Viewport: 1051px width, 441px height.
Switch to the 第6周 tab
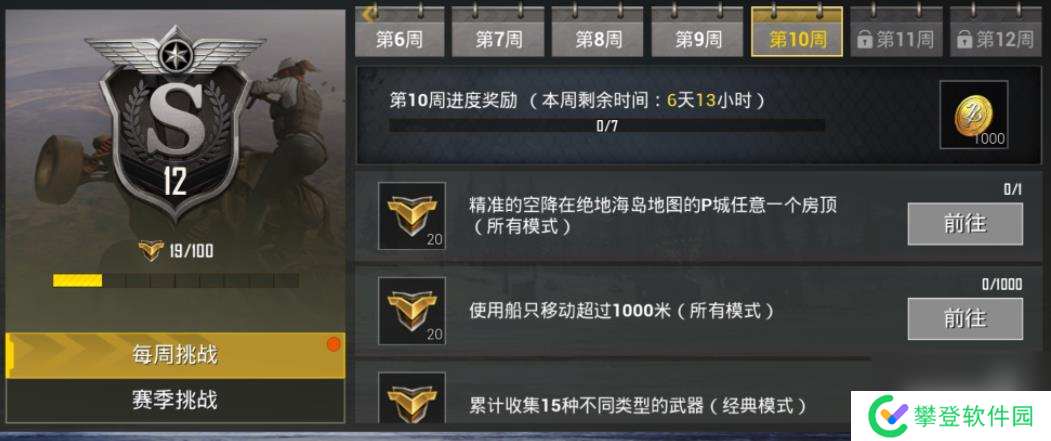point(399,32)
